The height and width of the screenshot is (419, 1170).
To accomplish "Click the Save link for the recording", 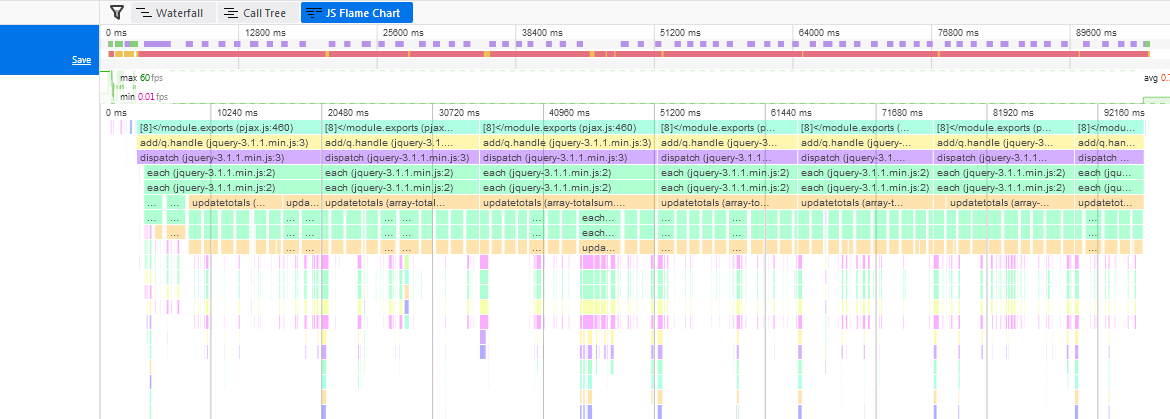I will (x=81, y=60).
